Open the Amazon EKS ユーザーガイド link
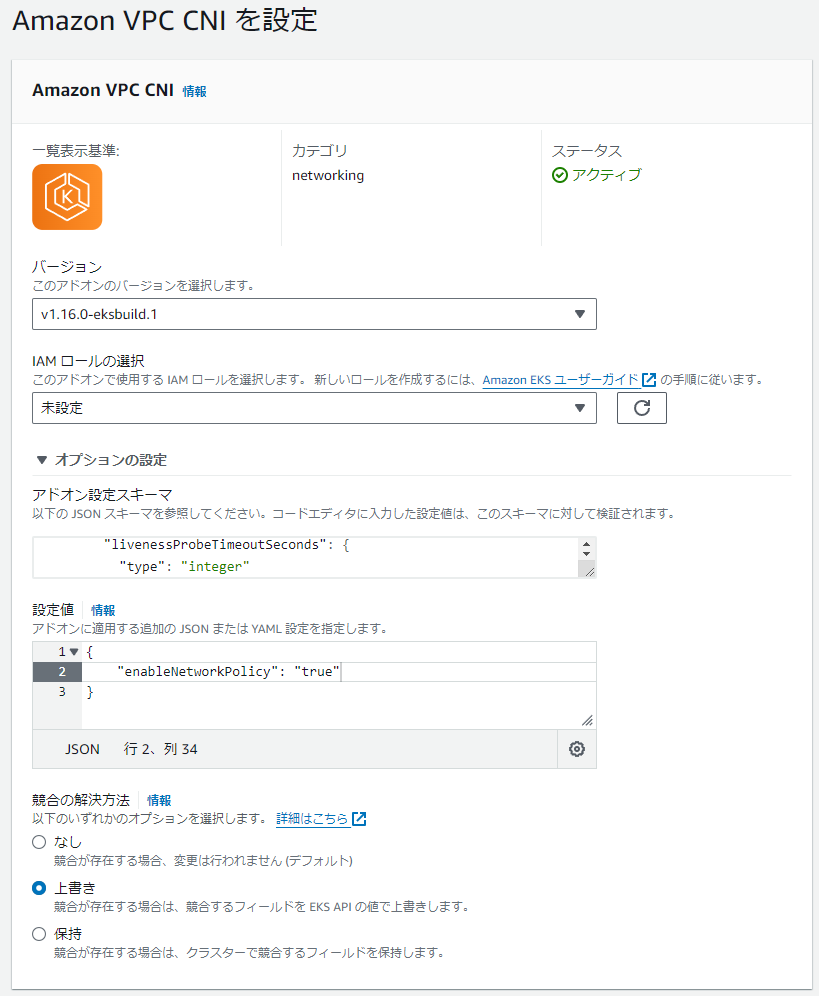The width and height of the screenshot is (819, 996). (561, 380)
